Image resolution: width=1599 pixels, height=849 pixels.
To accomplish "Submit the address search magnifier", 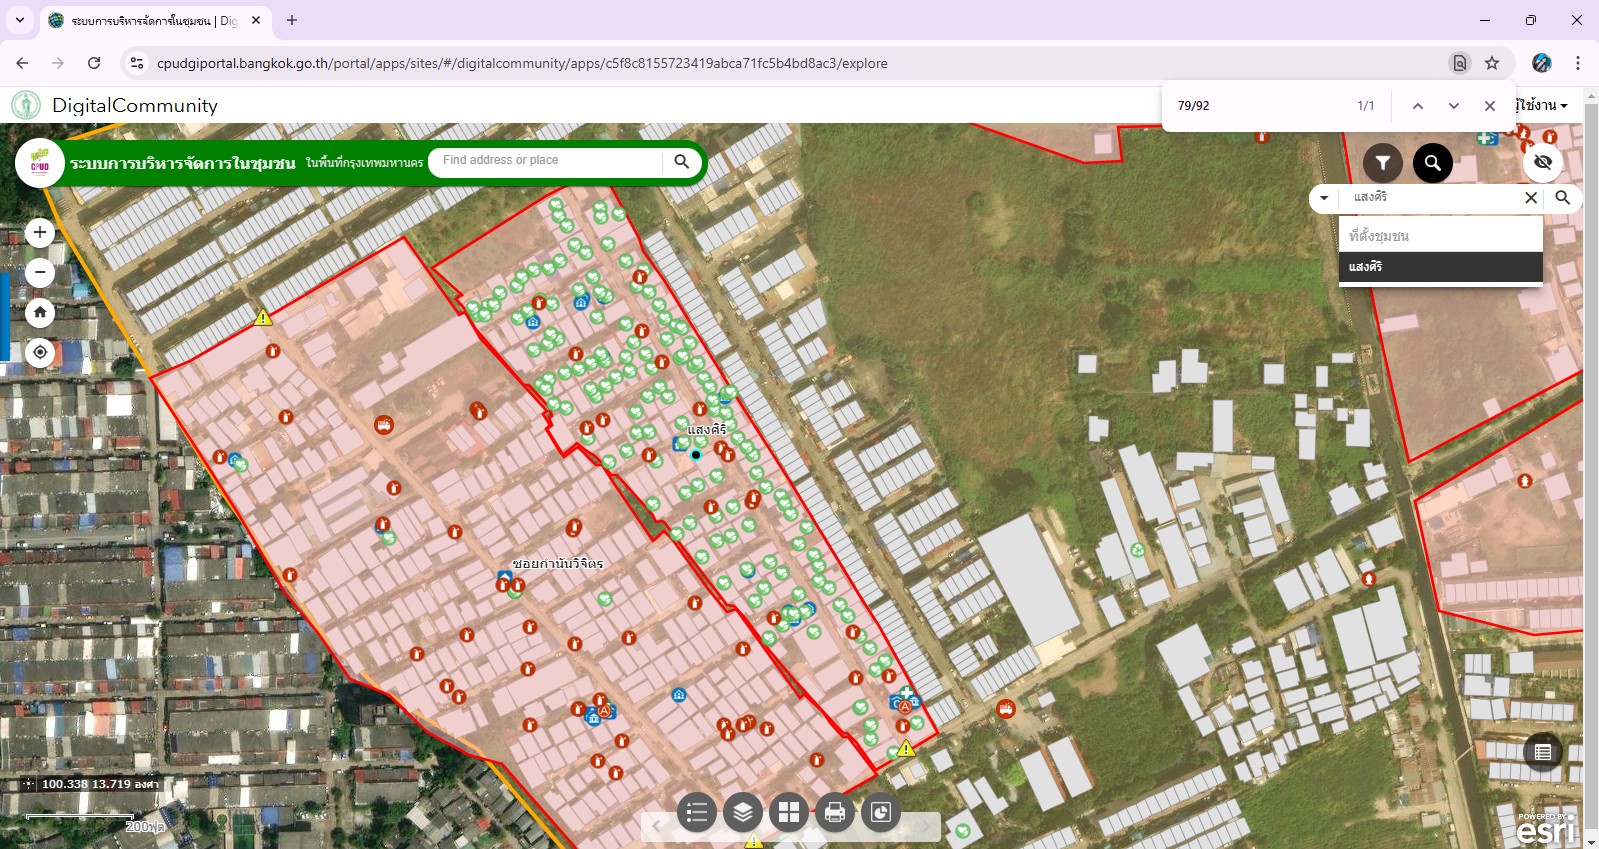I will click(681, 161).
